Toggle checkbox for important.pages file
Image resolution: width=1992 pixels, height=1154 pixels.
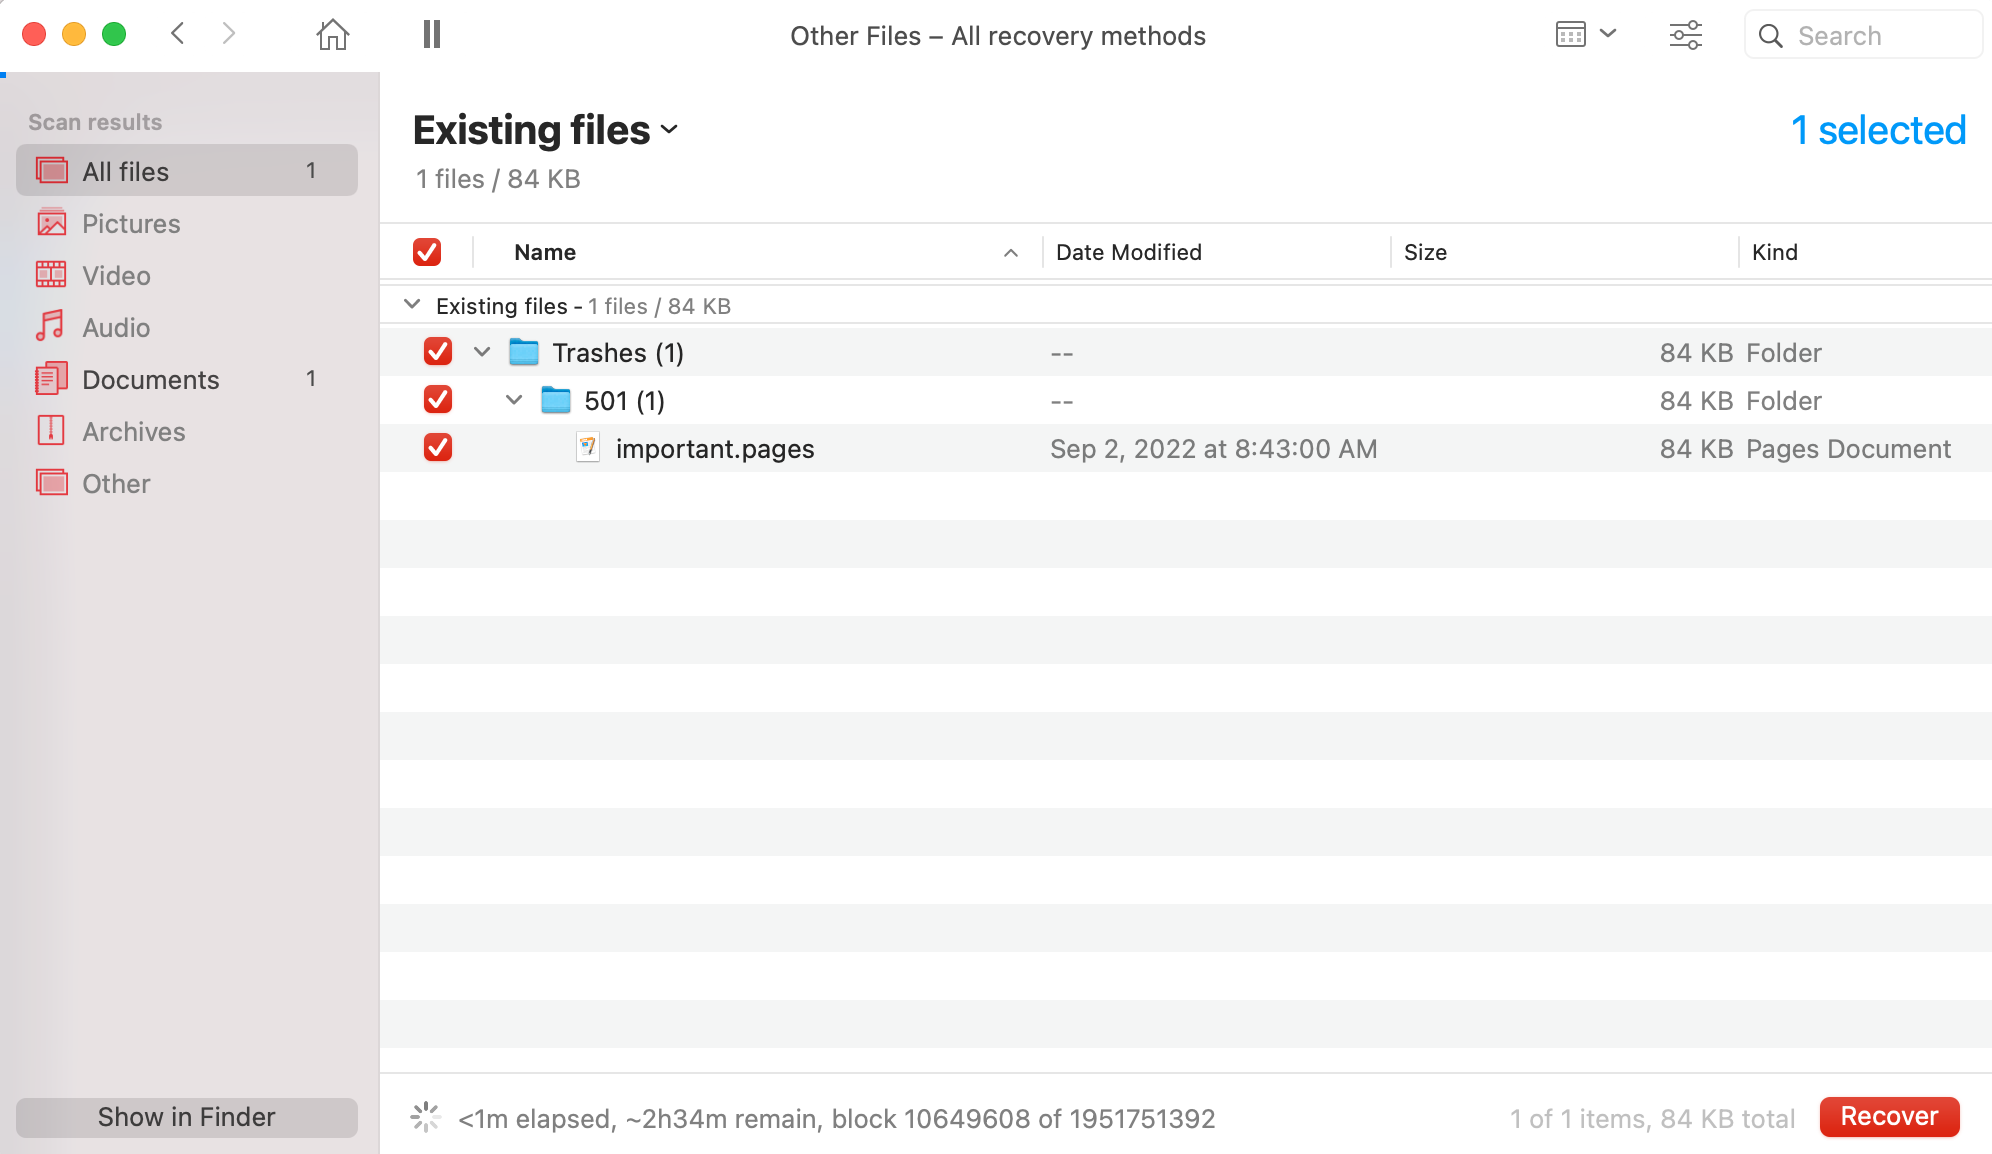click(x=437, y=448)
